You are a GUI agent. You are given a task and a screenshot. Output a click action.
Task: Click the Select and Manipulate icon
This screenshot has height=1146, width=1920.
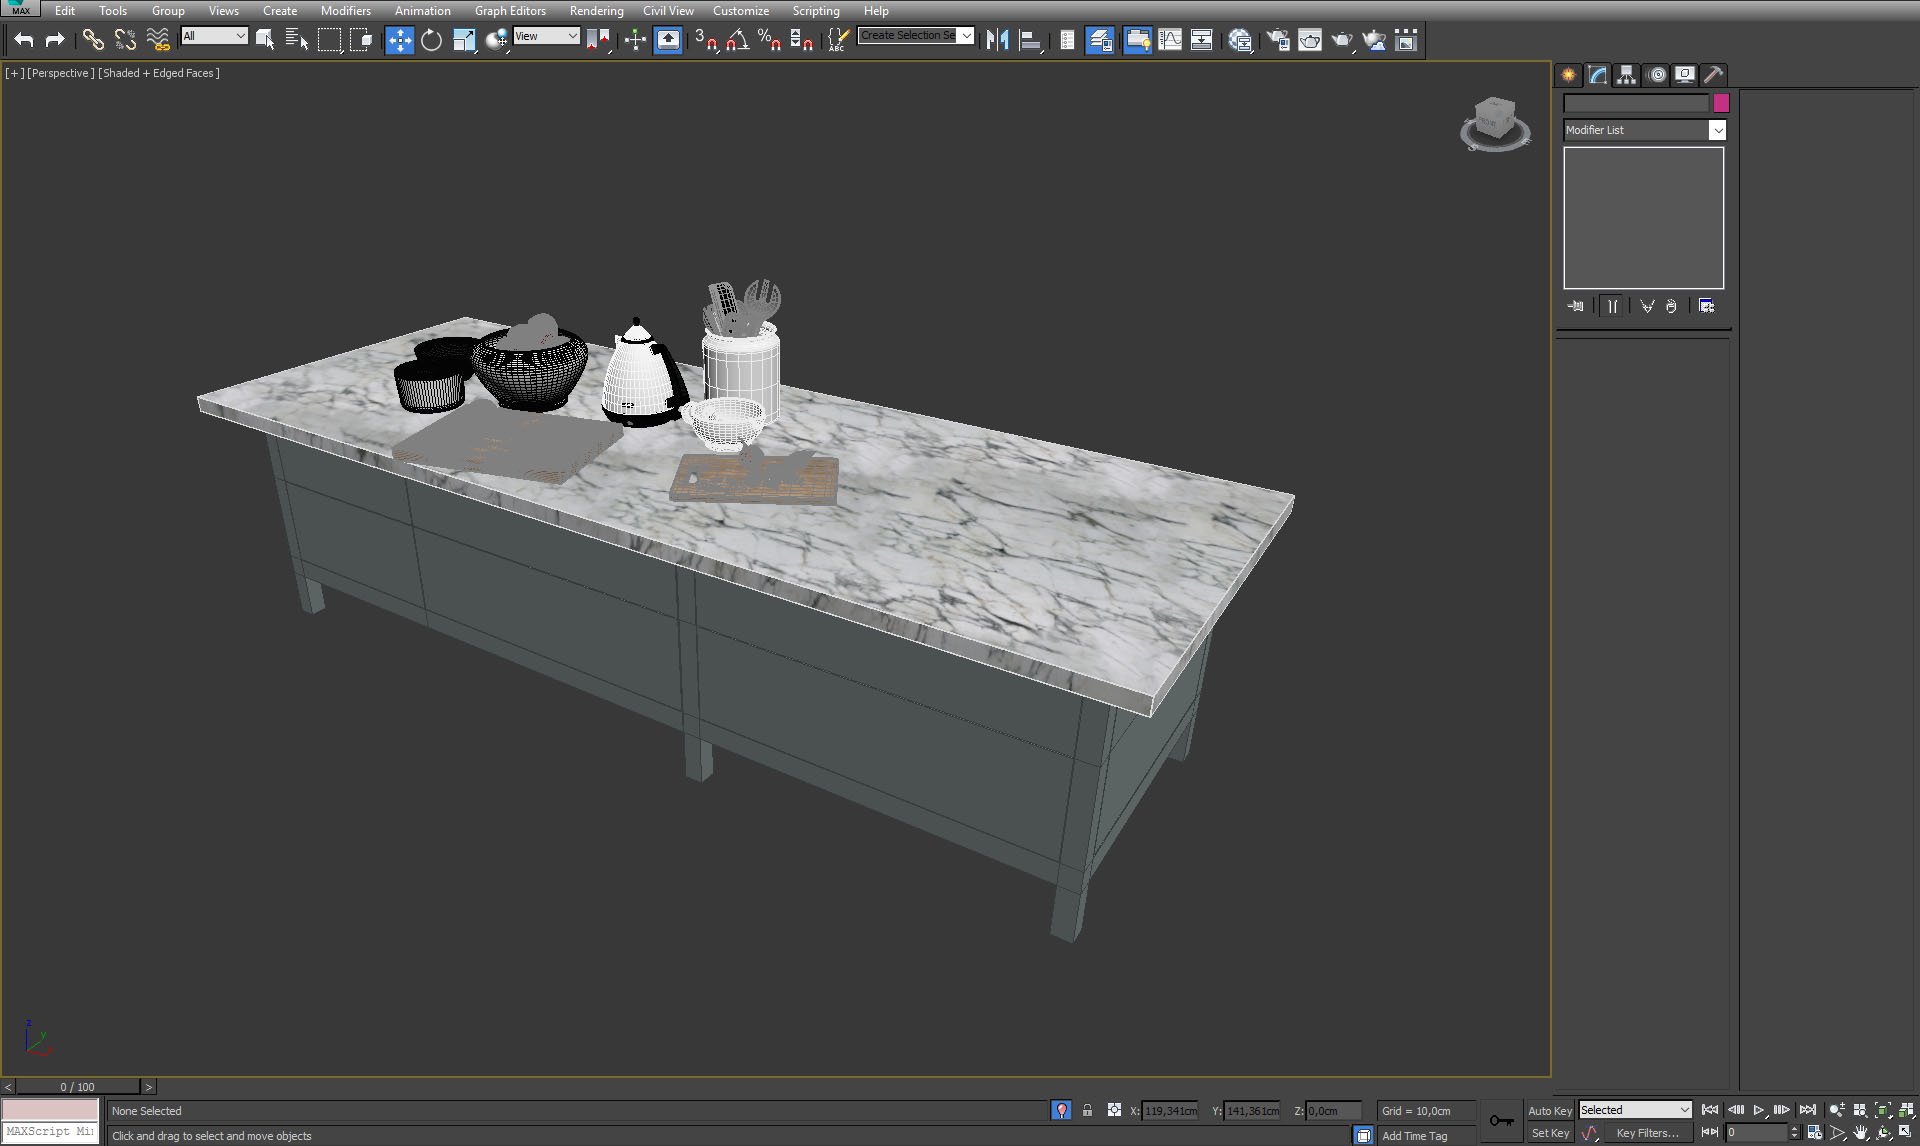[635, 40]
